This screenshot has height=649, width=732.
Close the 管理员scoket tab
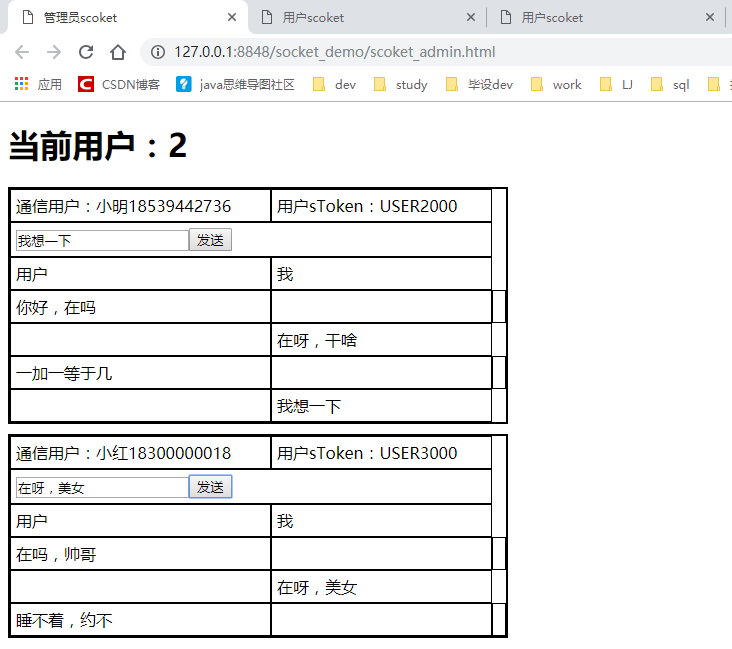(x=232, y=17)
